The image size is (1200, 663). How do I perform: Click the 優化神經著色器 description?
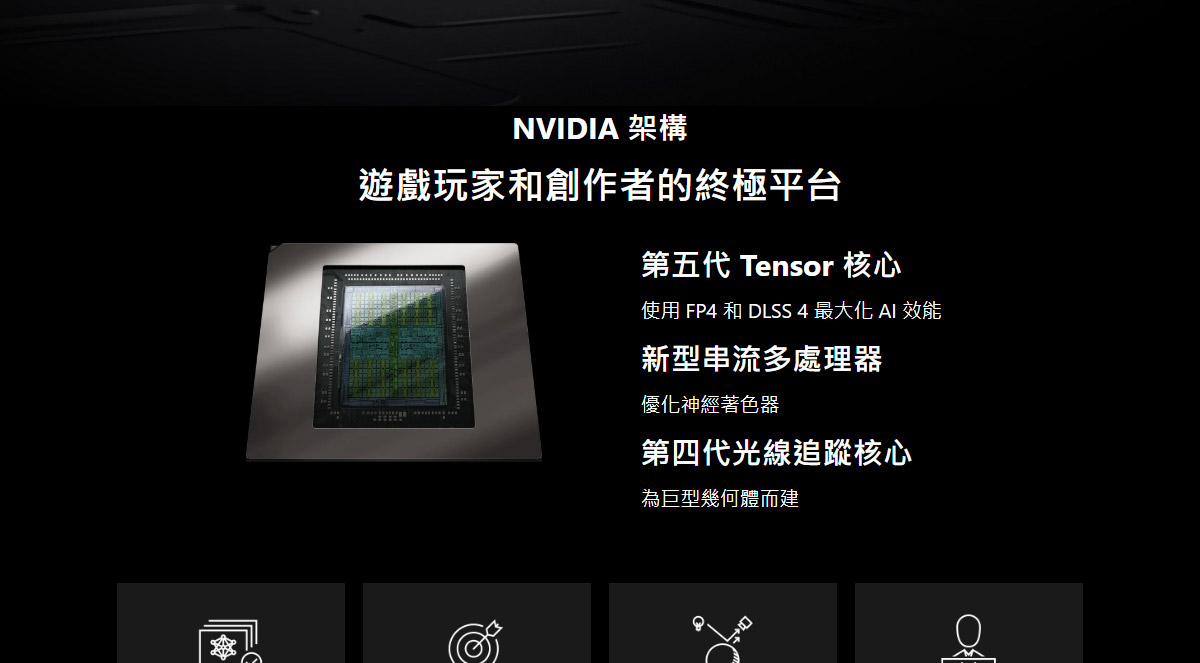pyautogui.click(x=710, y=405)
